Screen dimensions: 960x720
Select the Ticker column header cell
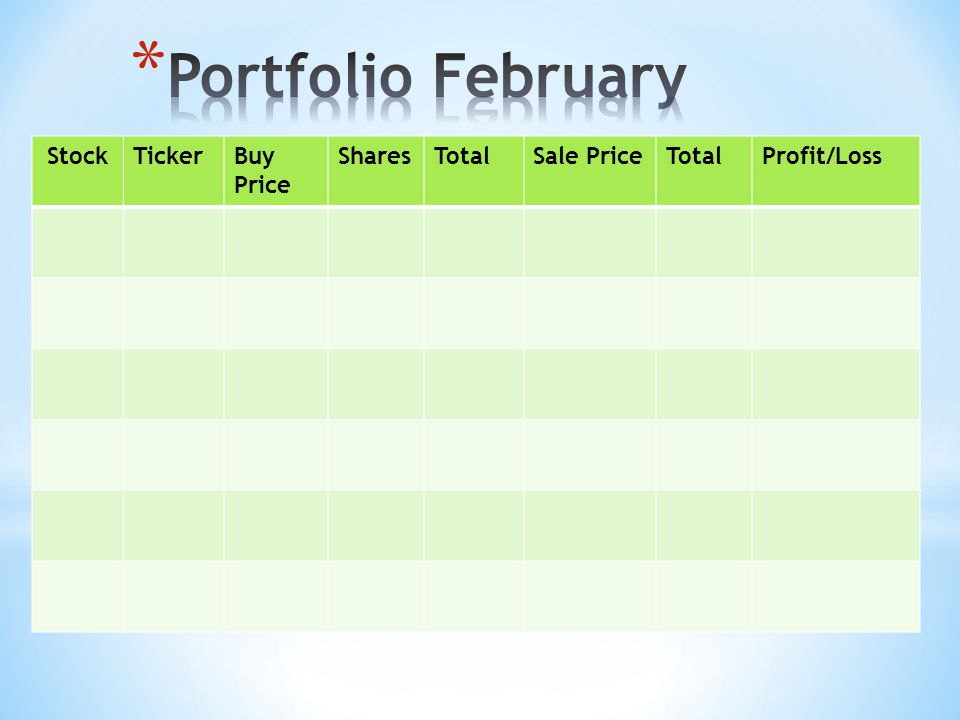173,171
